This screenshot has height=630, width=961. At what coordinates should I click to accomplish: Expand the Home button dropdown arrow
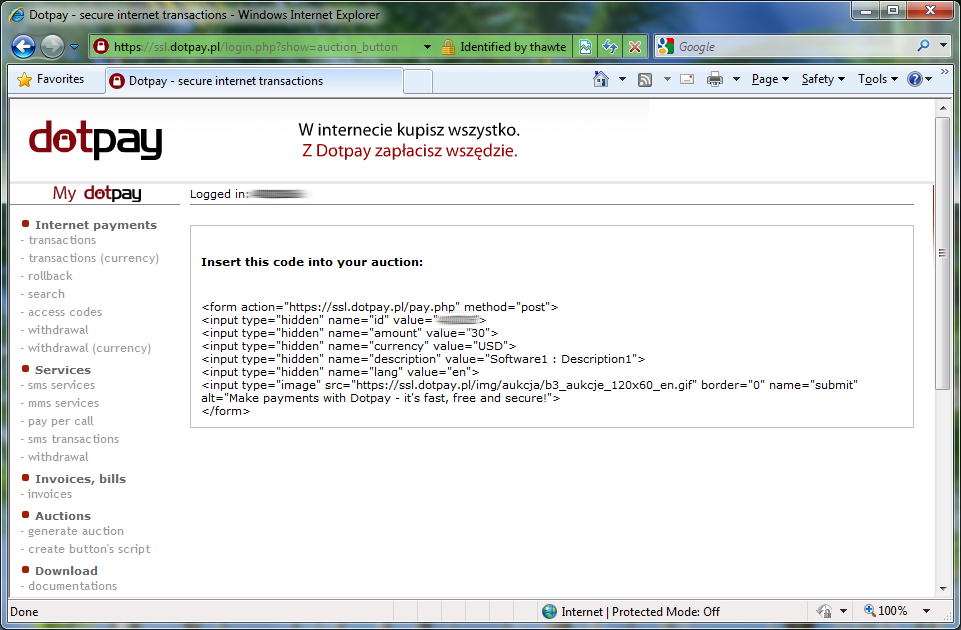622,79
